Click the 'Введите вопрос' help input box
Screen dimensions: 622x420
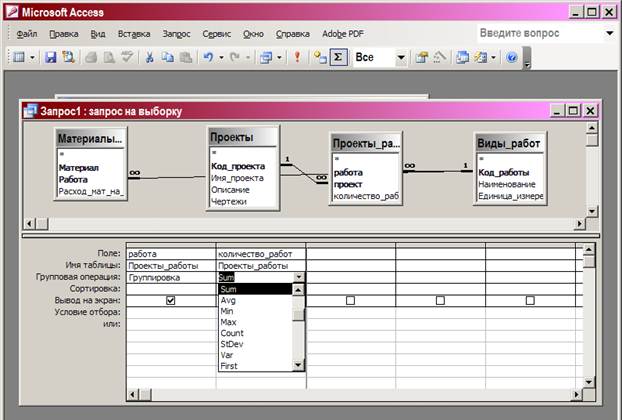(x=539, y=33)
